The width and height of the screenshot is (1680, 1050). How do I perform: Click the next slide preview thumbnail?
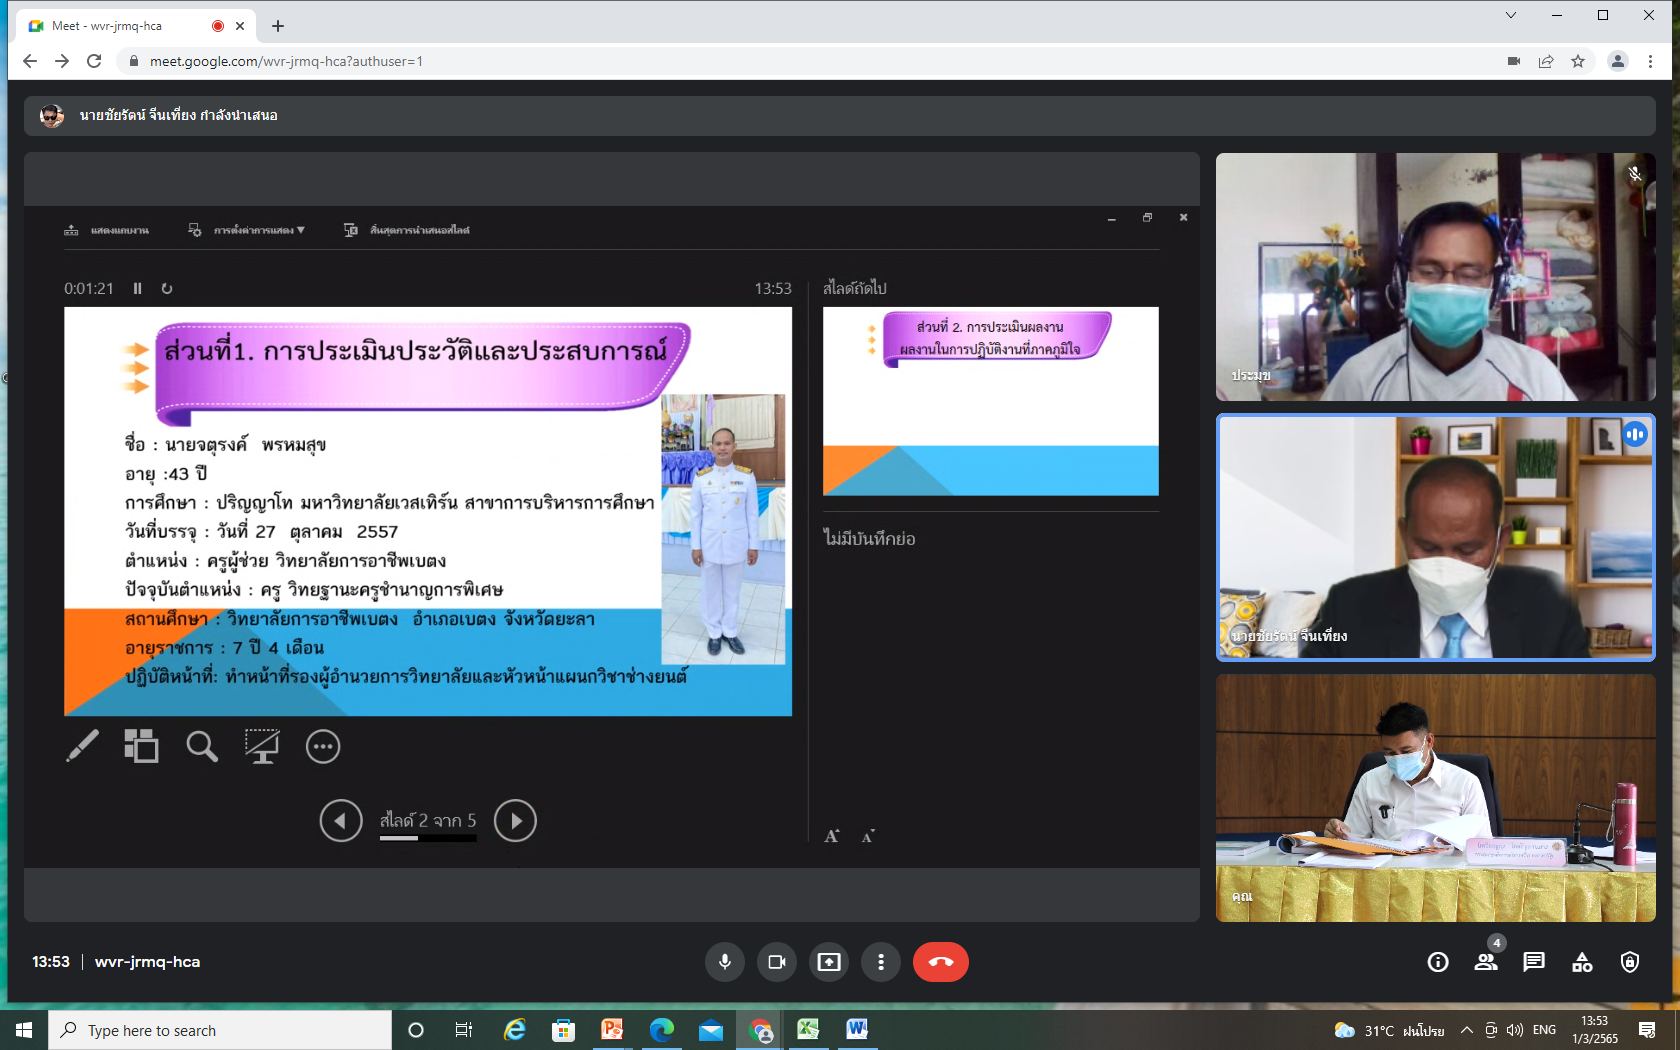[990, 401]
